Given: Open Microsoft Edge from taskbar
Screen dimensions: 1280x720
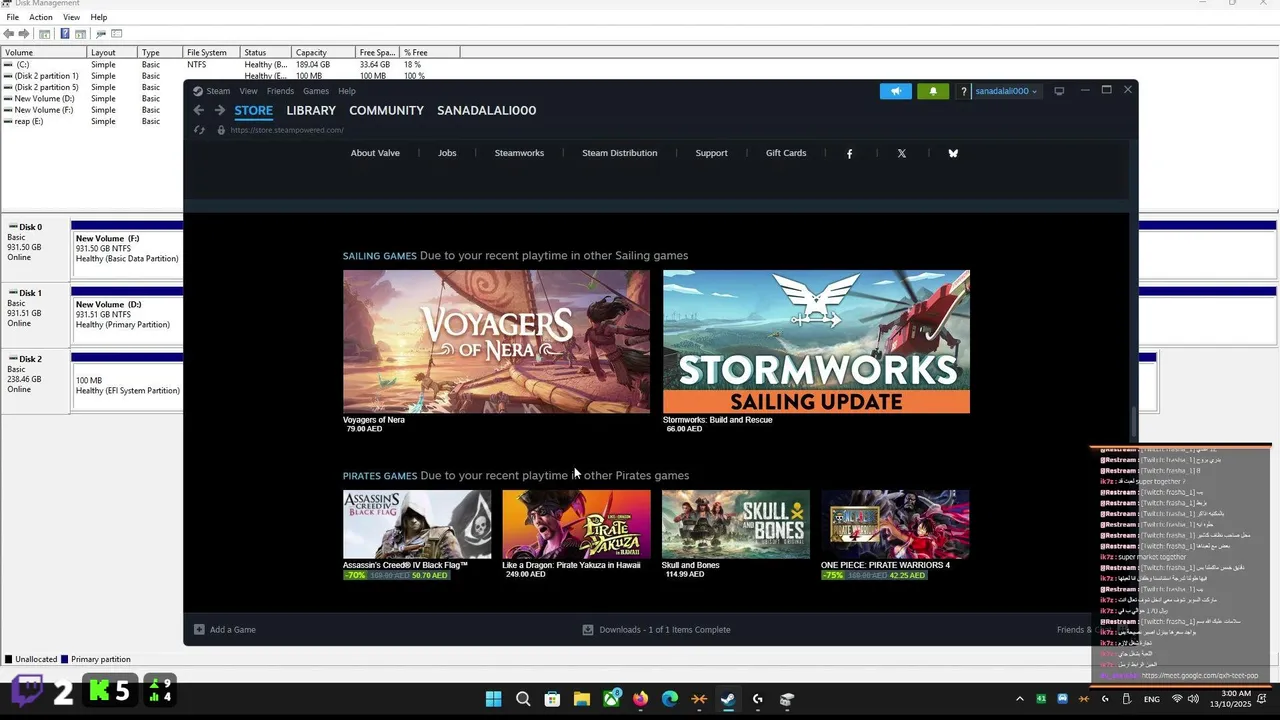Looking at the screenshot, I should 669,699.
